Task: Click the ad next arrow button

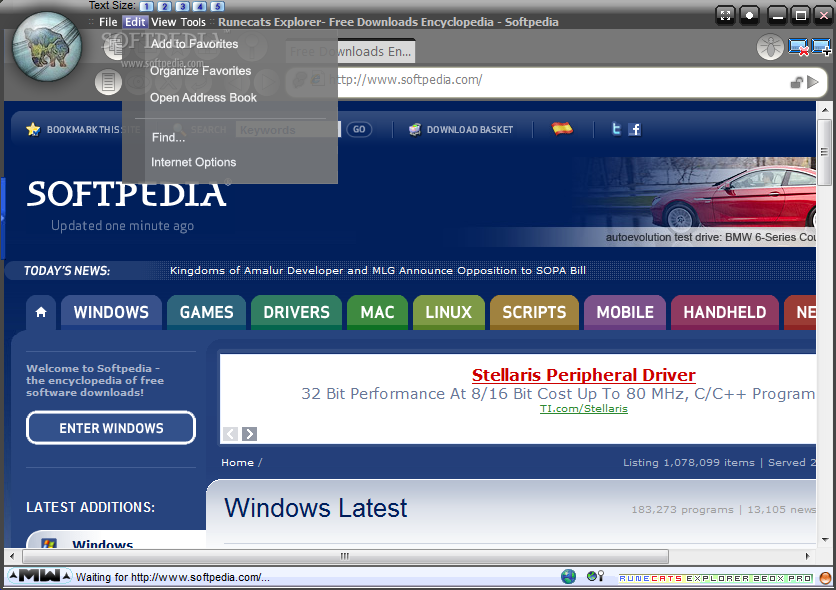Action: pos(249,434)
